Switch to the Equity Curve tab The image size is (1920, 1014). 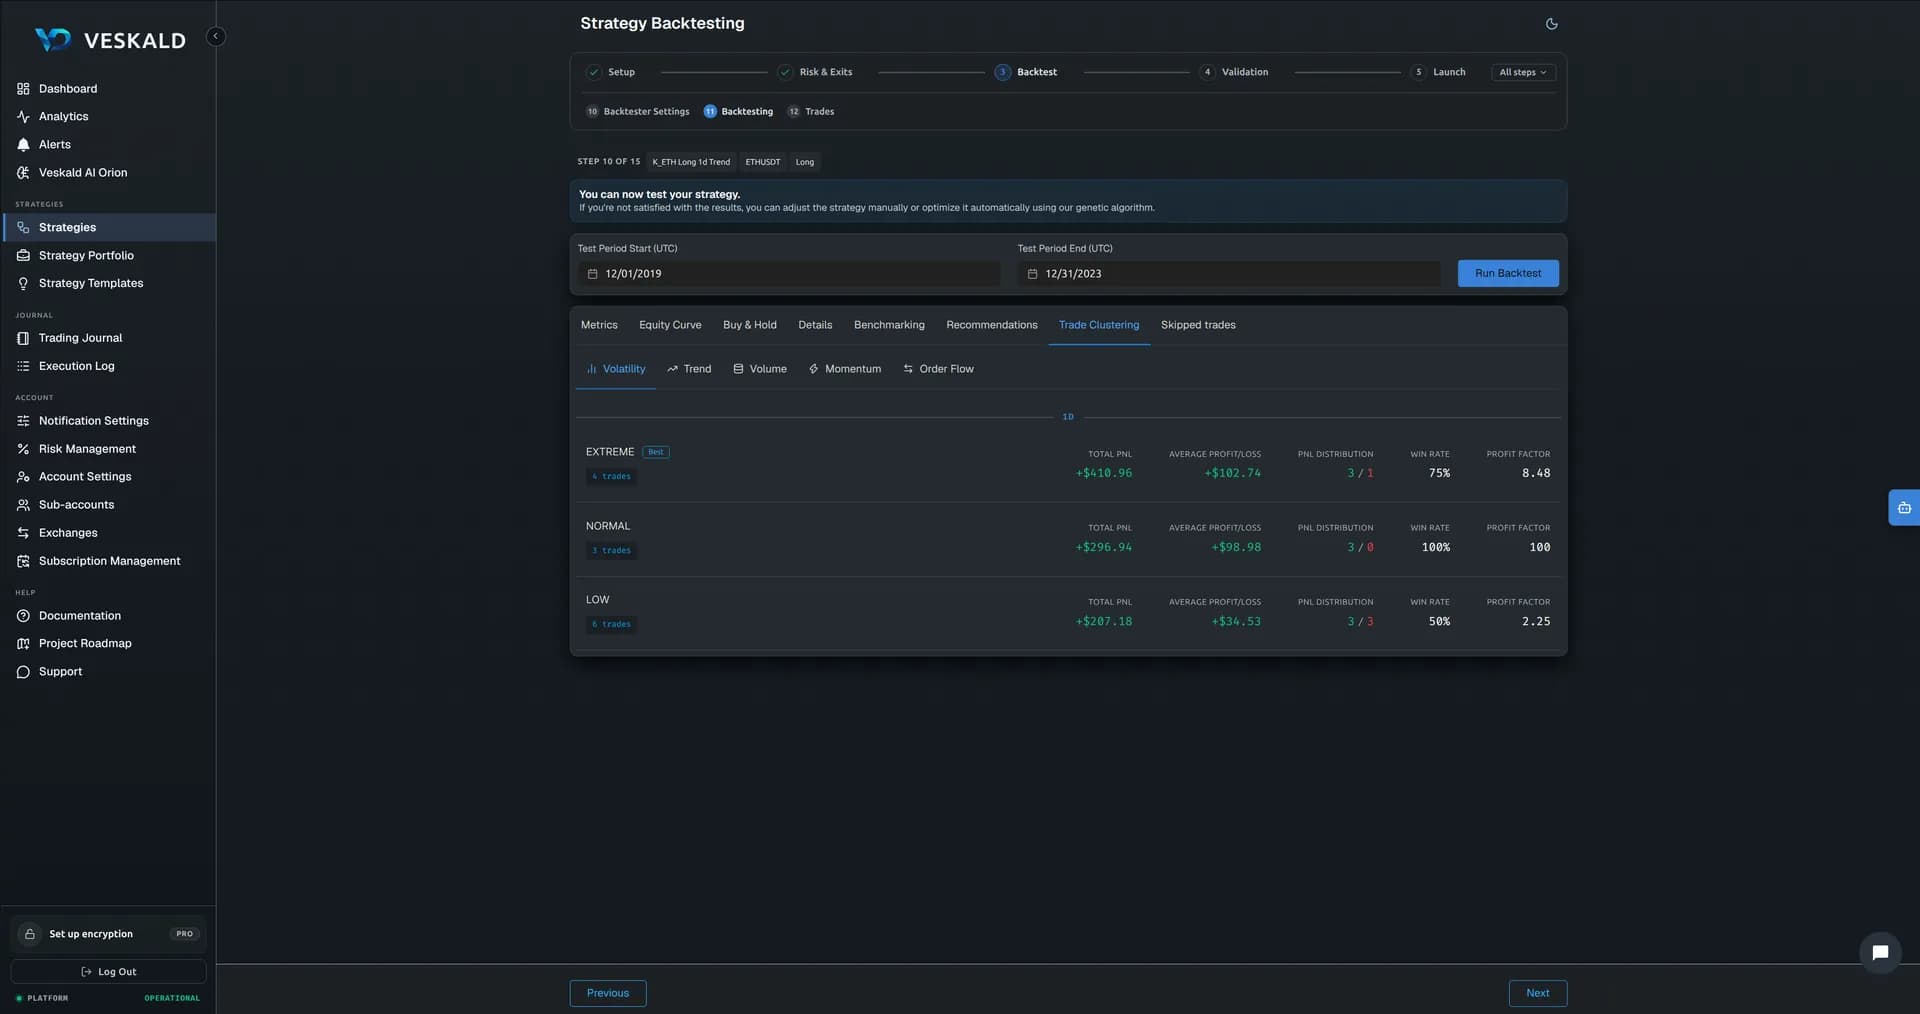point(670,325)
